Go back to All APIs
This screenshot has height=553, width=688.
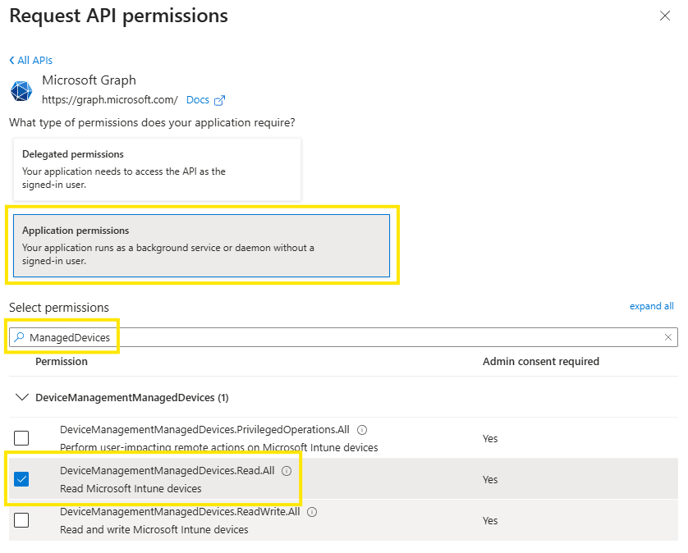[31, 60]
